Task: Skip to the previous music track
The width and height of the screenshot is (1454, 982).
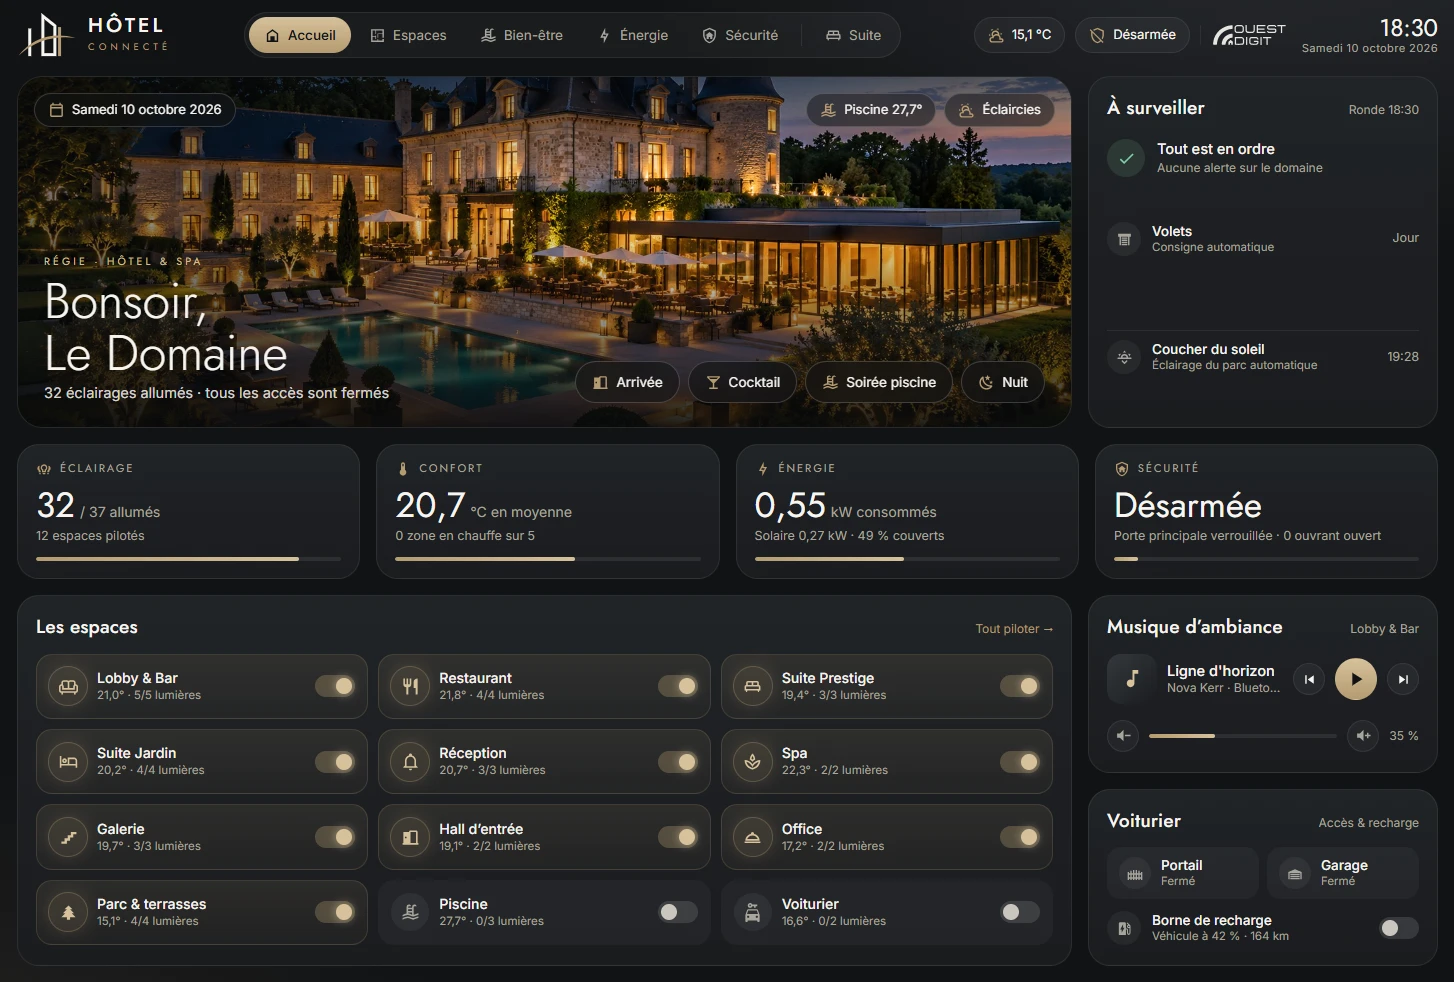Action: [1309, 679]
